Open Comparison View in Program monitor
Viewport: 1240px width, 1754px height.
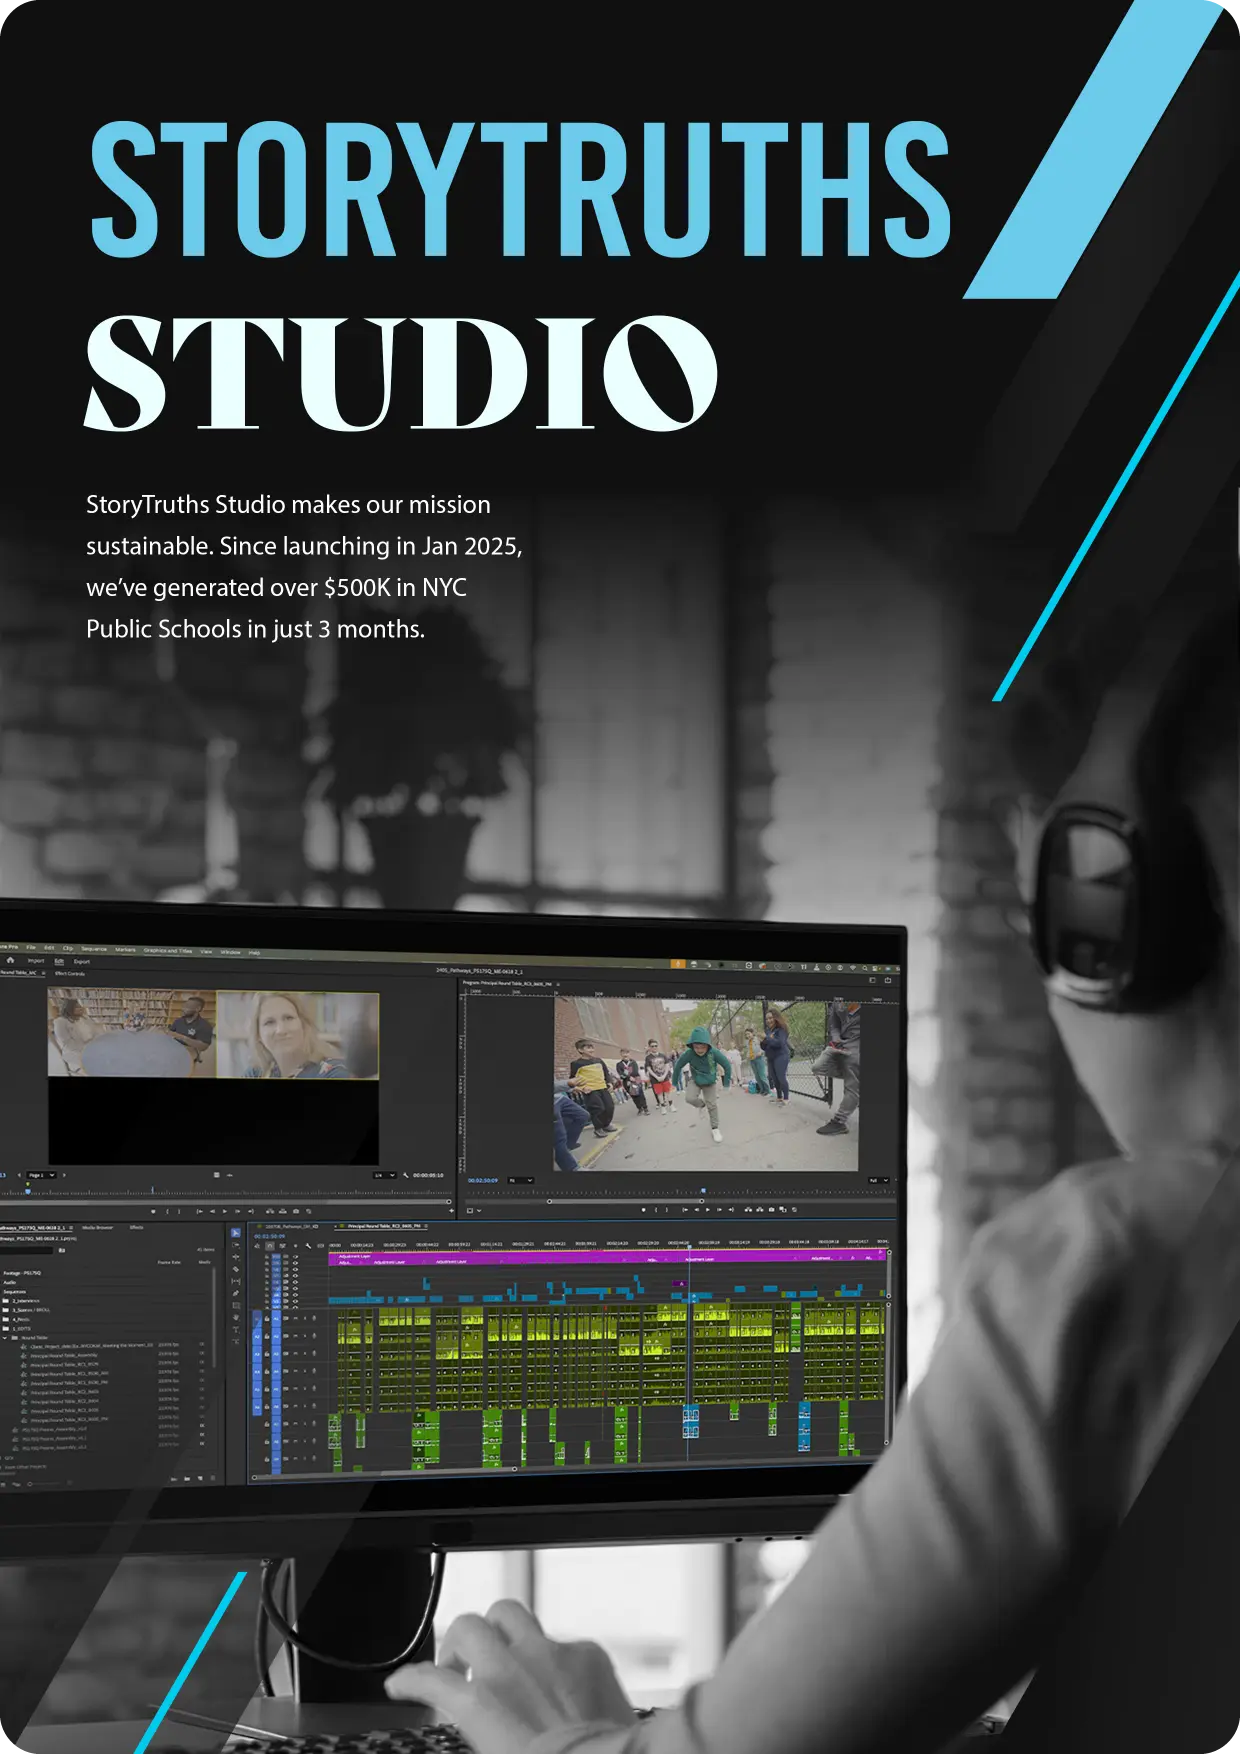783,1210
